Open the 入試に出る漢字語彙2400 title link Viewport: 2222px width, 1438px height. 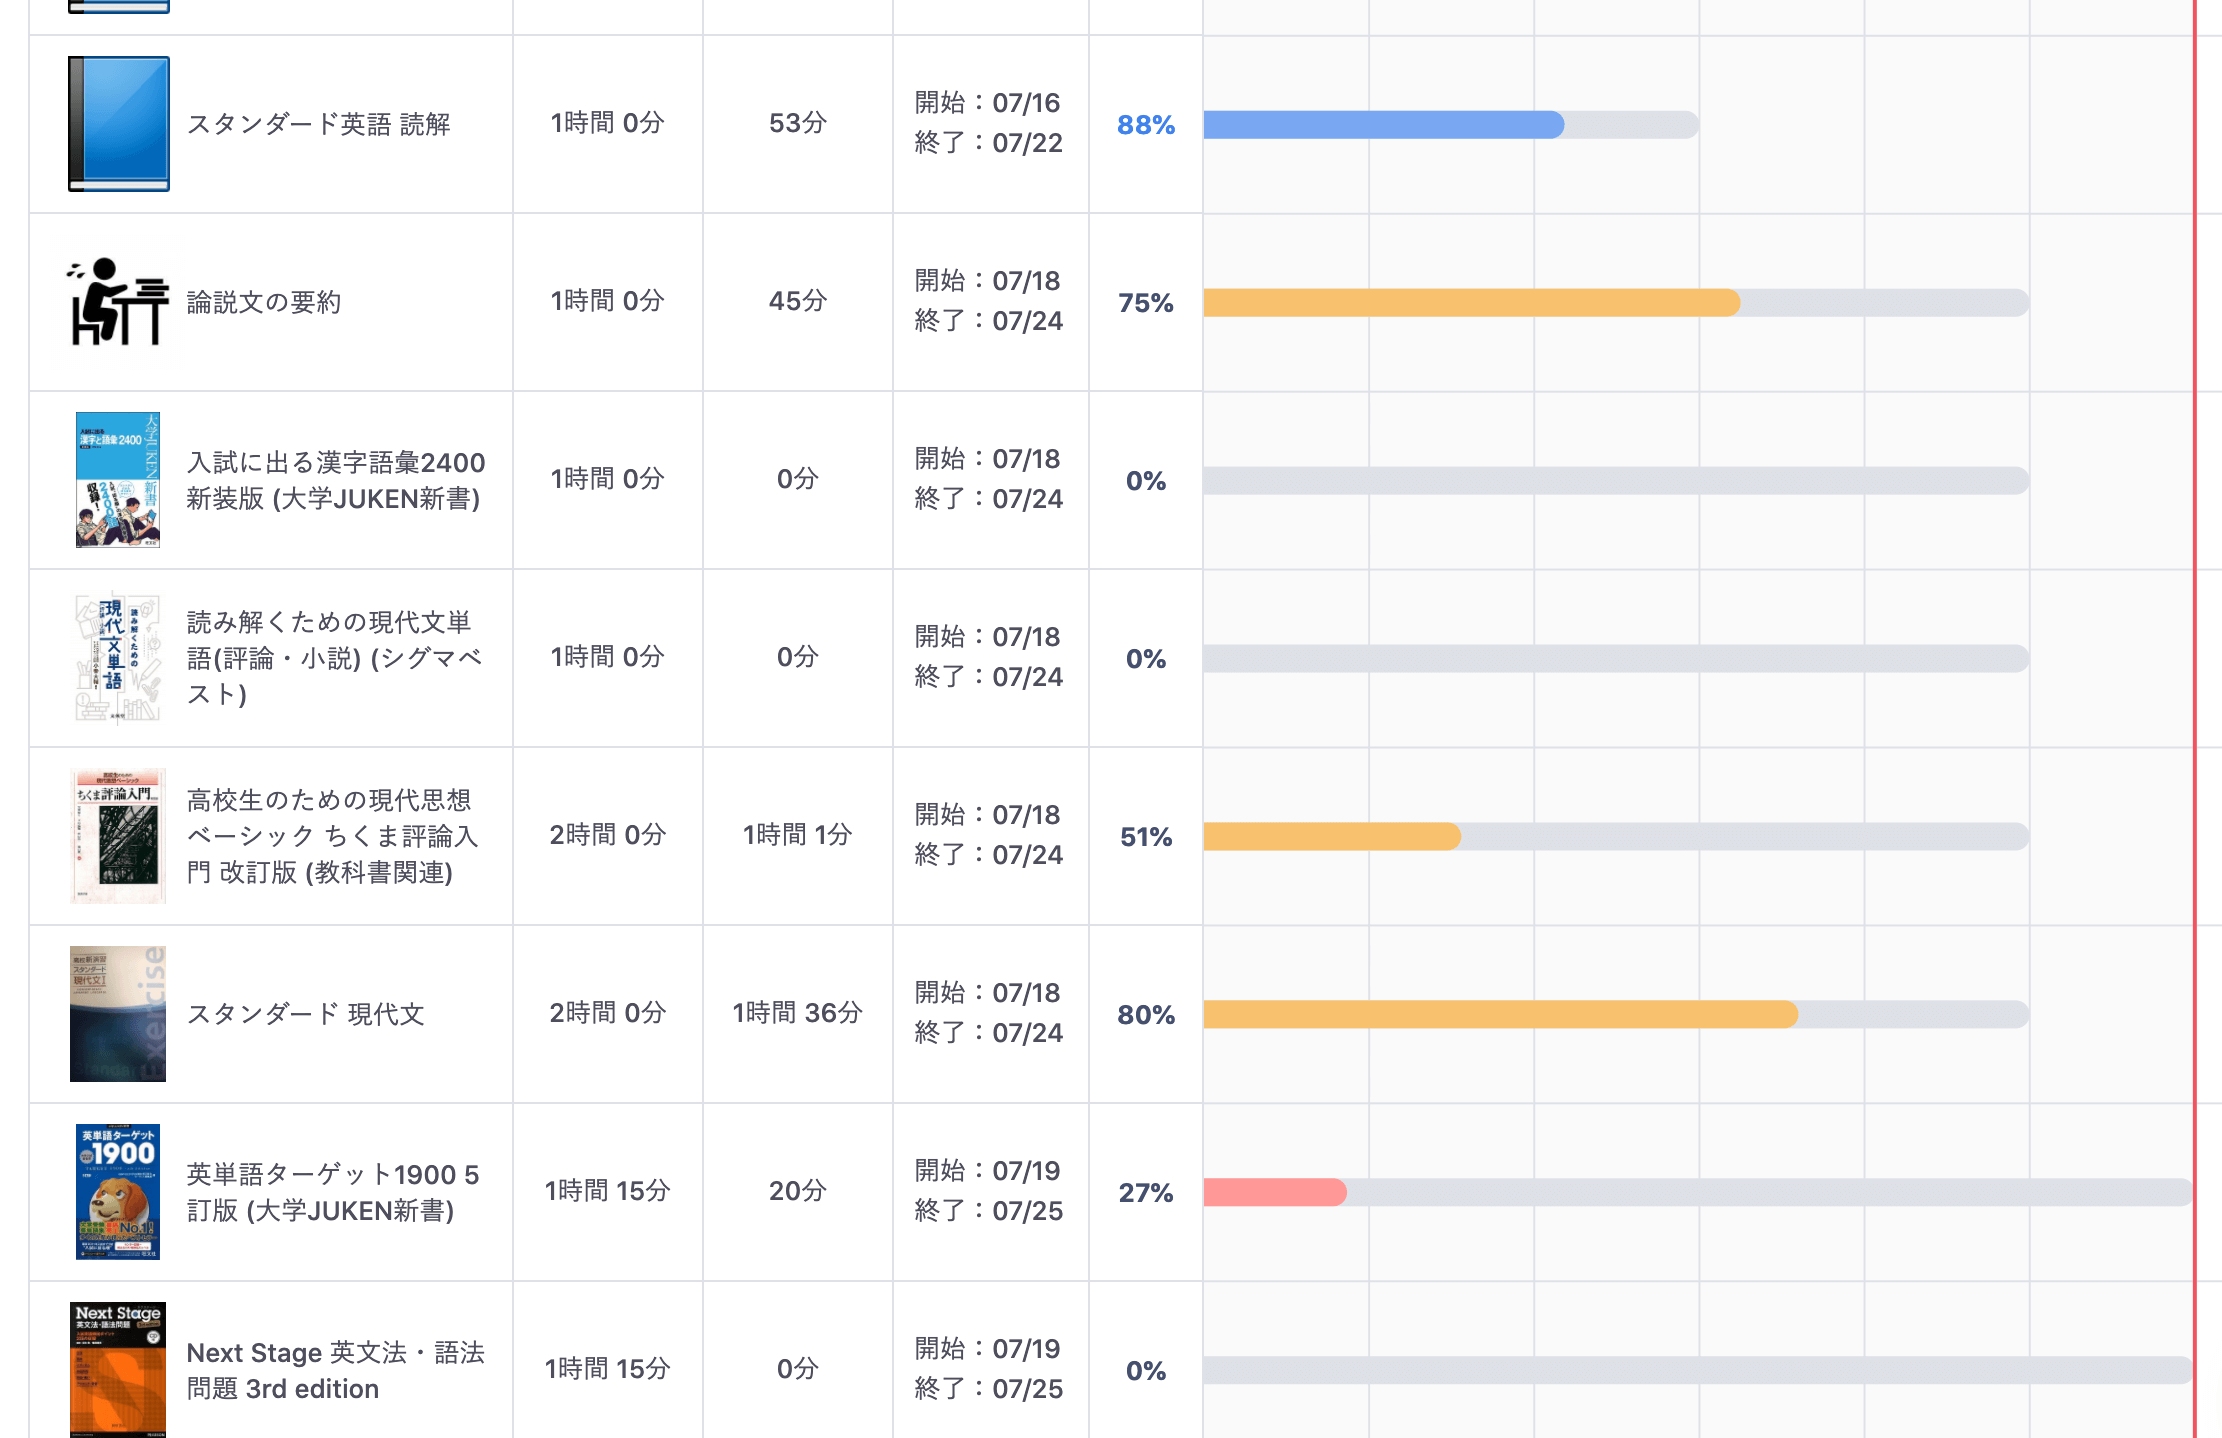coord(335,480)
